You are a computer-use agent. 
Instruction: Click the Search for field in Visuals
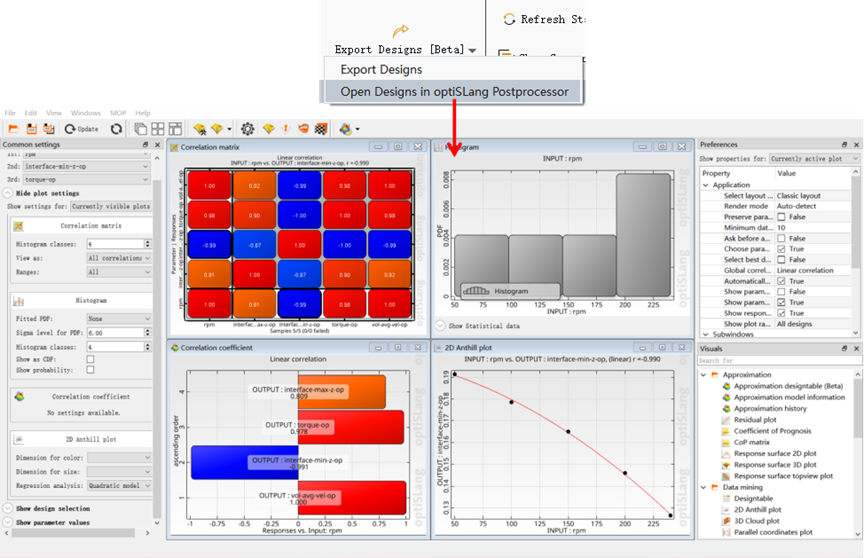[779, 360]
